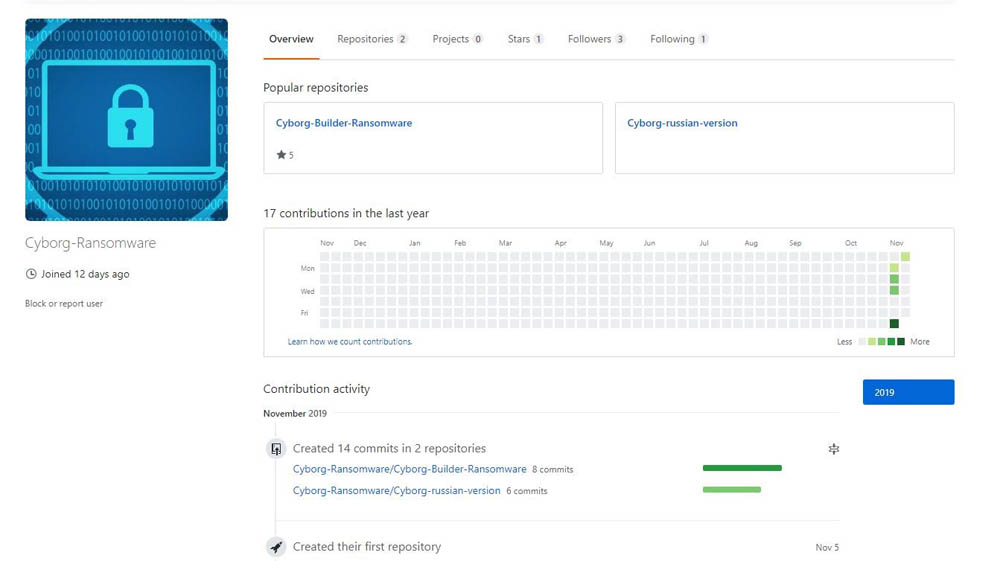Collapse the commits activity with the fold icon
This screenshot has width=1000, height=561.
tap(834, 449)
